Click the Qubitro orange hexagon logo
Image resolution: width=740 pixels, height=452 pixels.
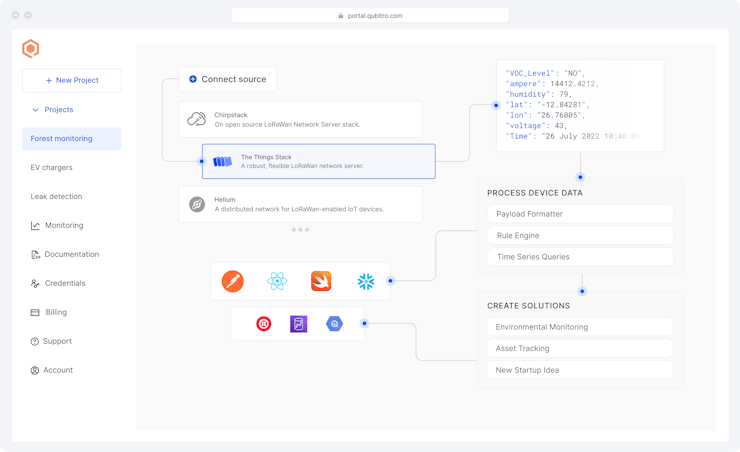[30, 48]
